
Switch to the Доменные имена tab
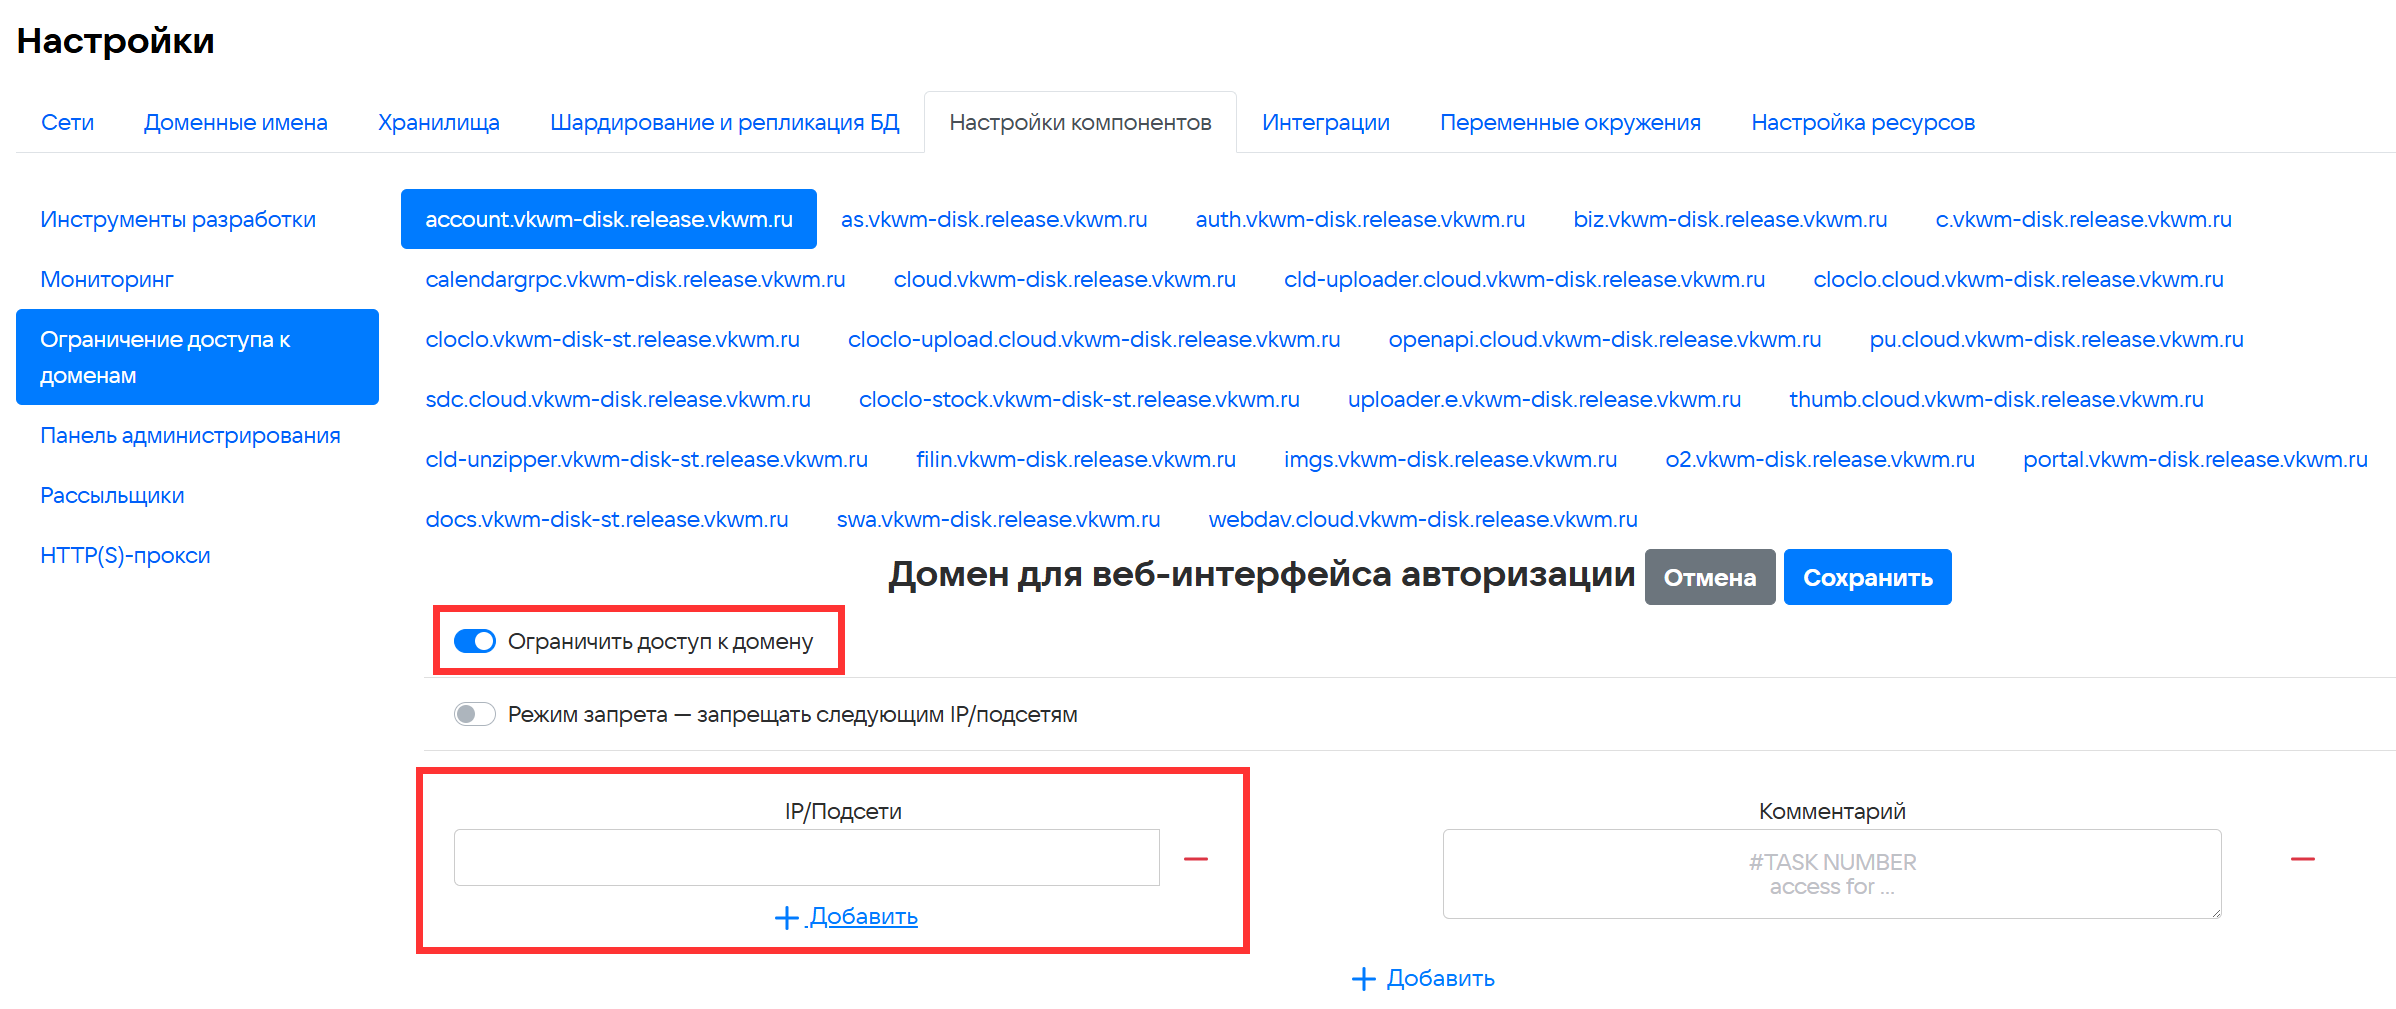[235, 122]
